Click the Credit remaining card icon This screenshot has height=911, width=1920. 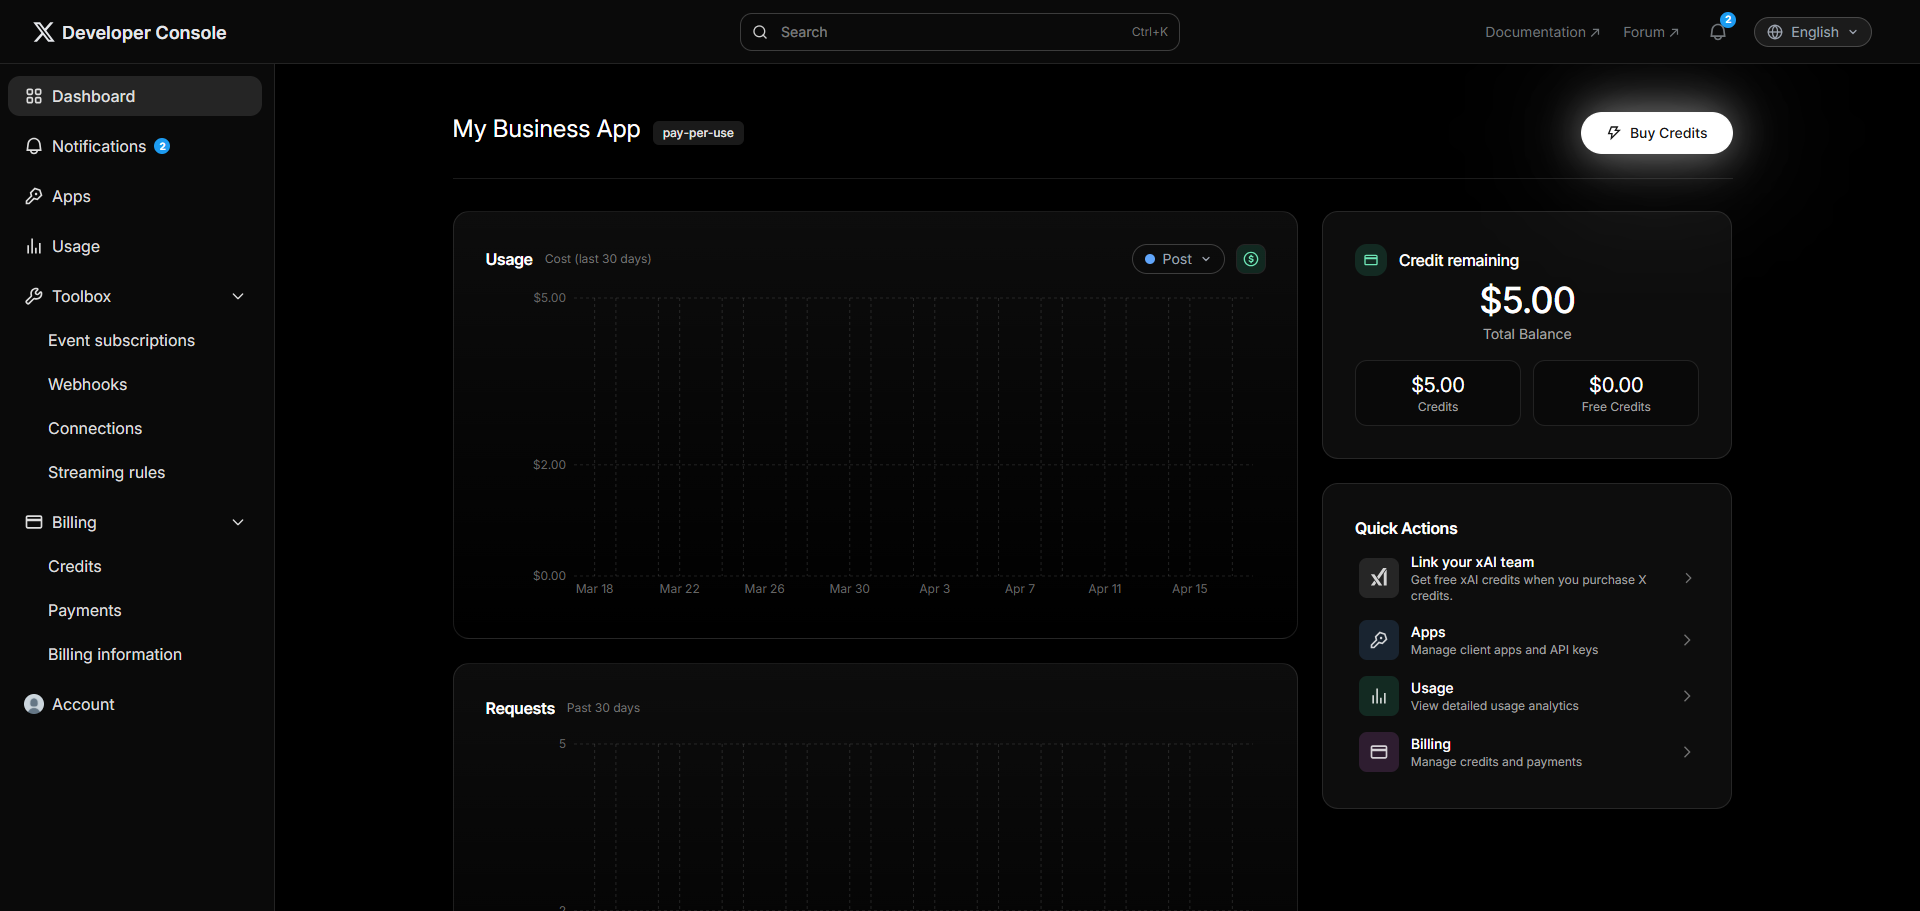click(1370, 260)
